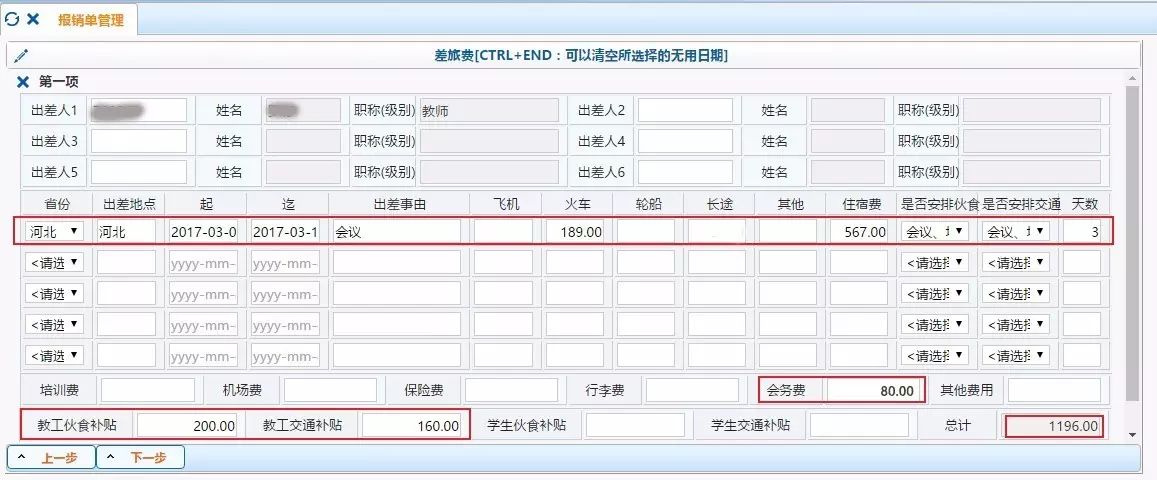Click the refresh icon in tab bar

(12, 19)
